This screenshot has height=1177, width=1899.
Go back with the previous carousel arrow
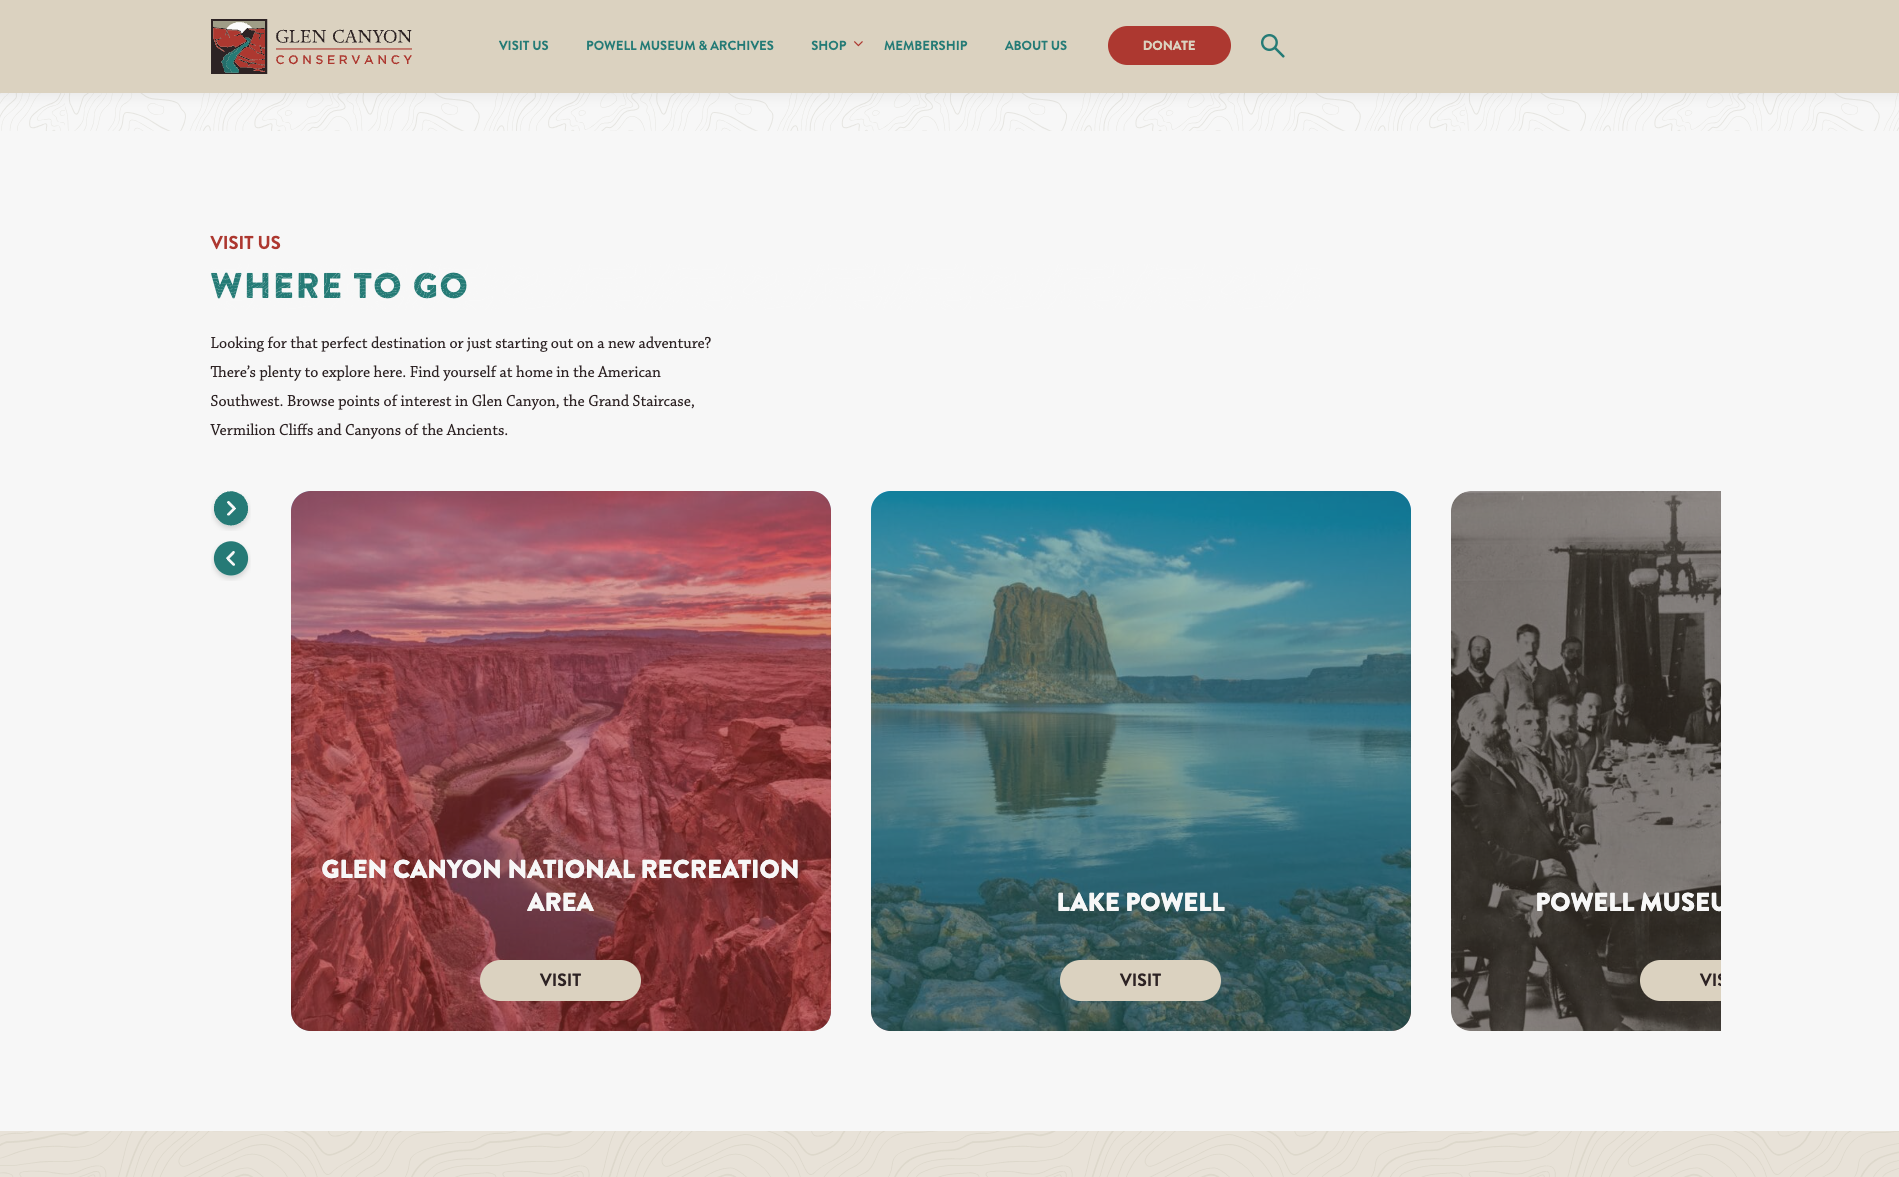coord(231,559)
